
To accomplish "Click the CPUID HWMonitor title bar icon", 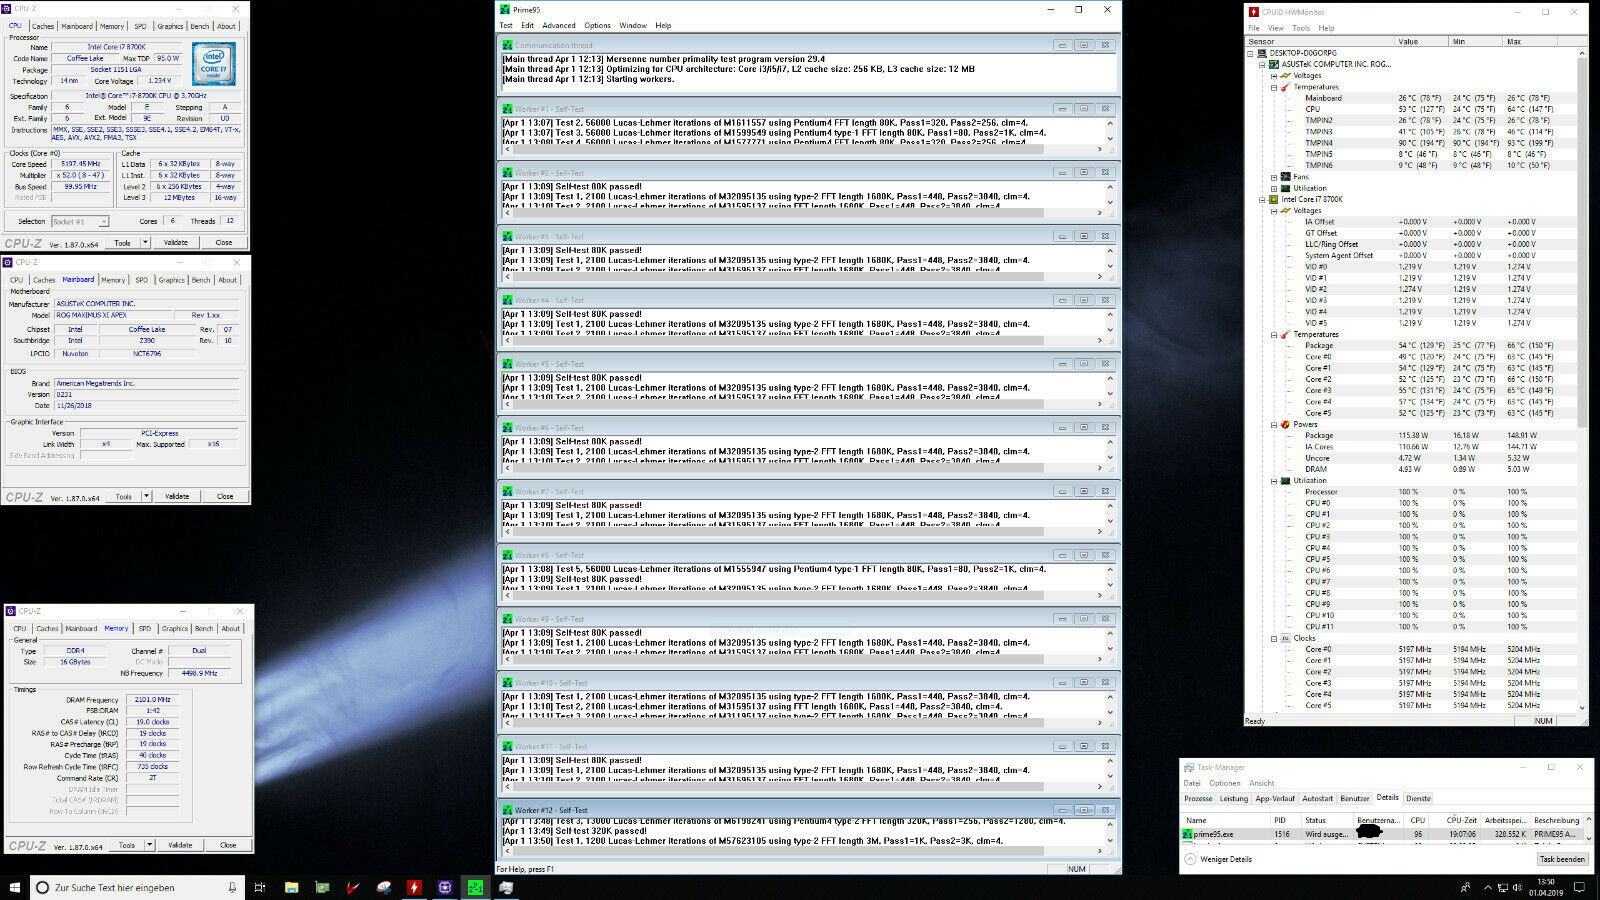I will (x=1254, y=12).
